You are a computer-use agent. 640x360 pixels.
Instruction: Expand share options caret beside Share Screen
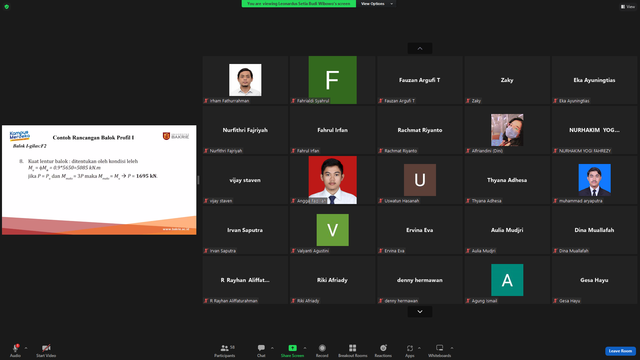305,348
